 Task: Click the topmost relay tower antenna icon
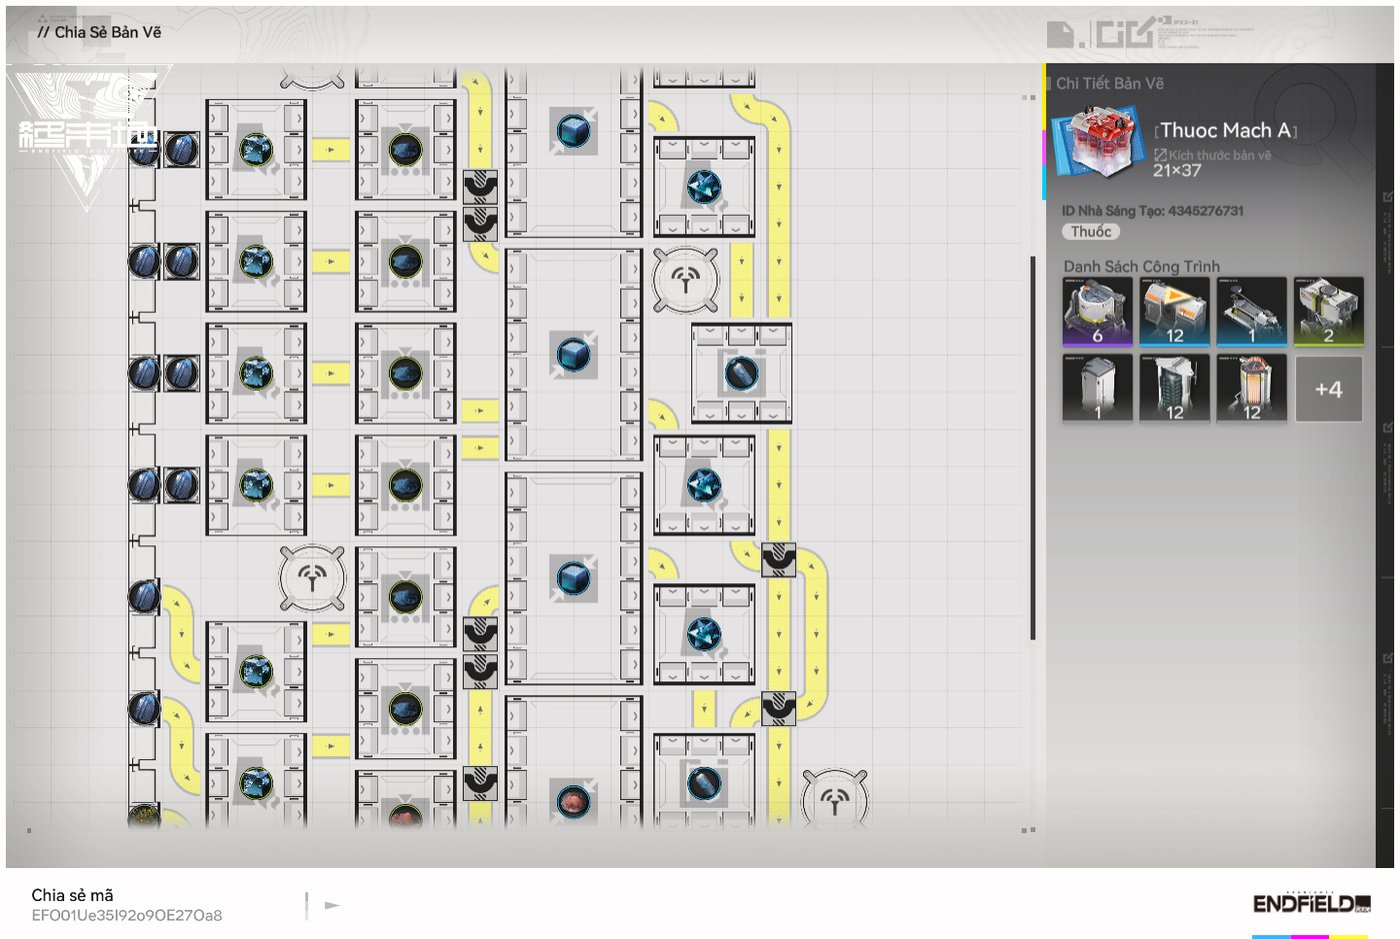[x=685, y=280]
